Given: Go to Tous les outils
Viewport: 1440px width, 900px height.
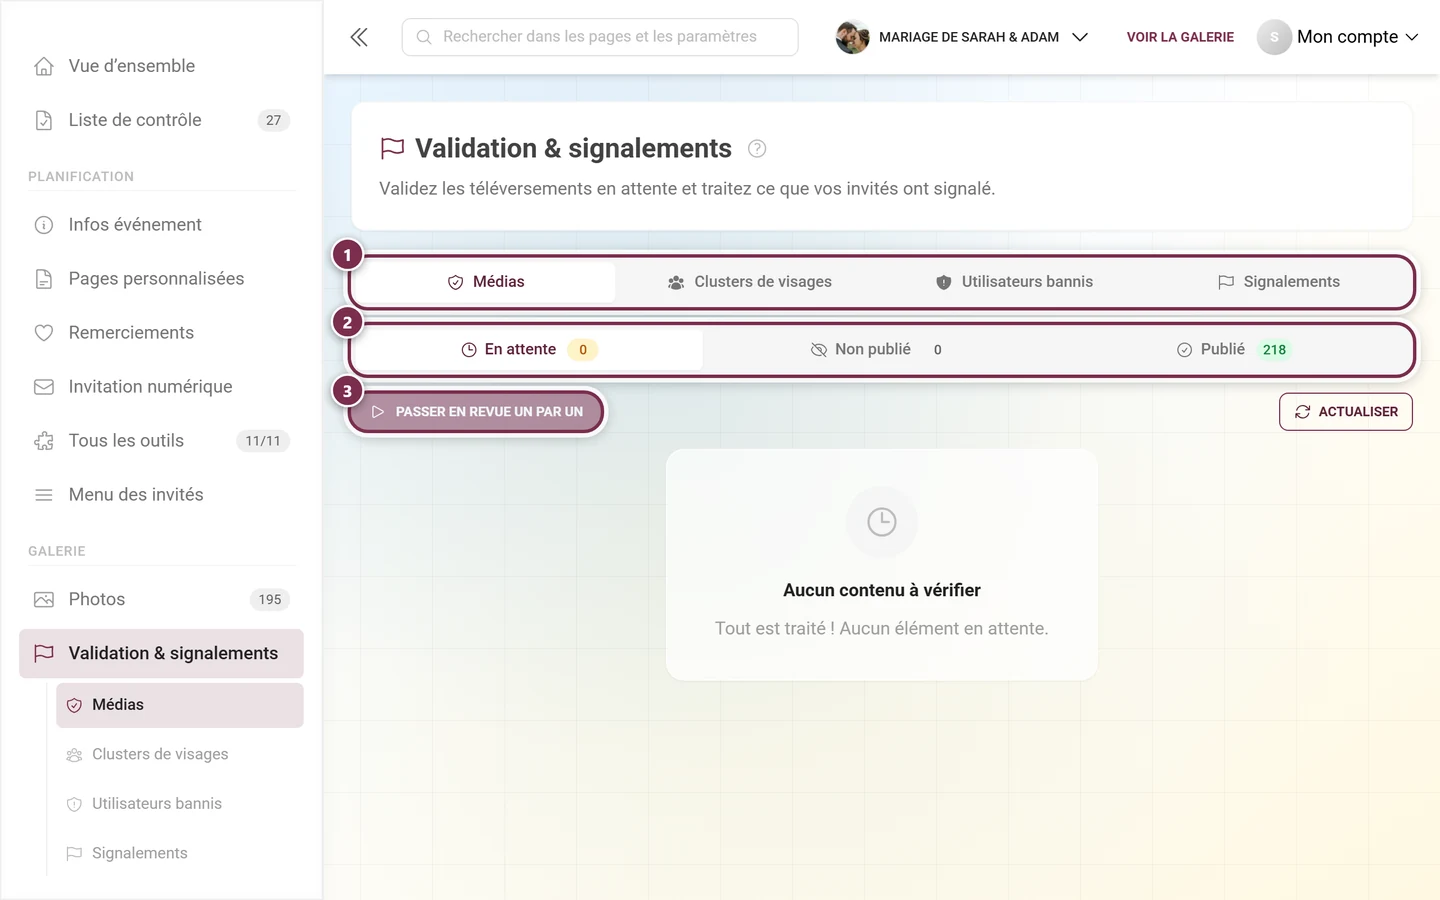Looking at the screenshot, I should tap(161, 441).
